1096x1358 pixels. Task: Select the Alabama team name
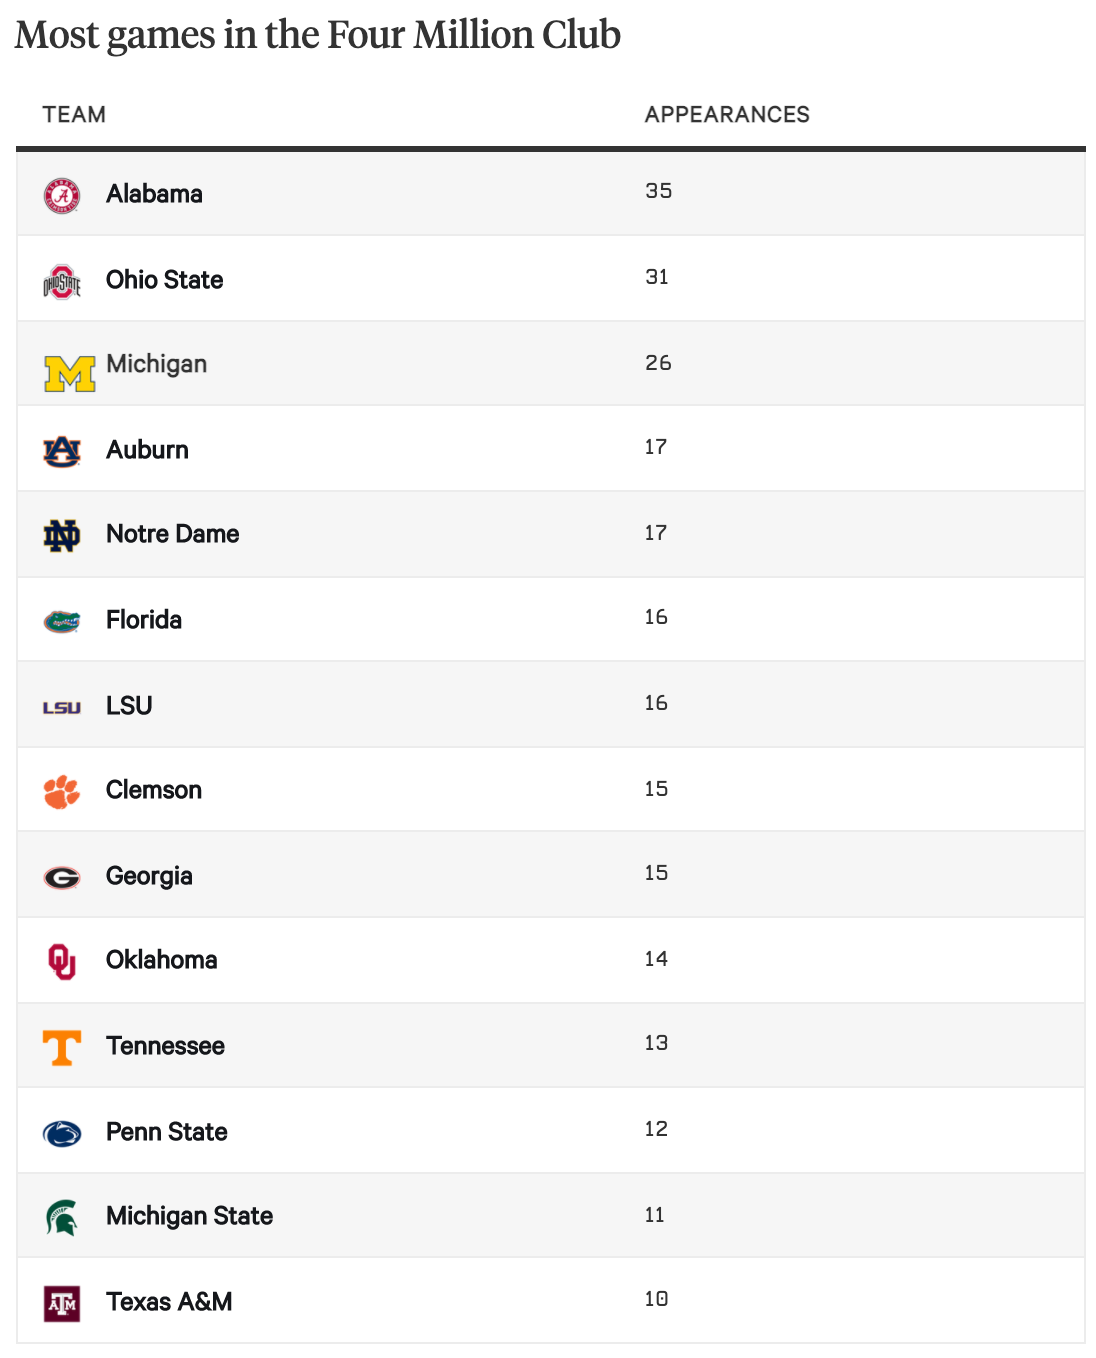point(154,194)
